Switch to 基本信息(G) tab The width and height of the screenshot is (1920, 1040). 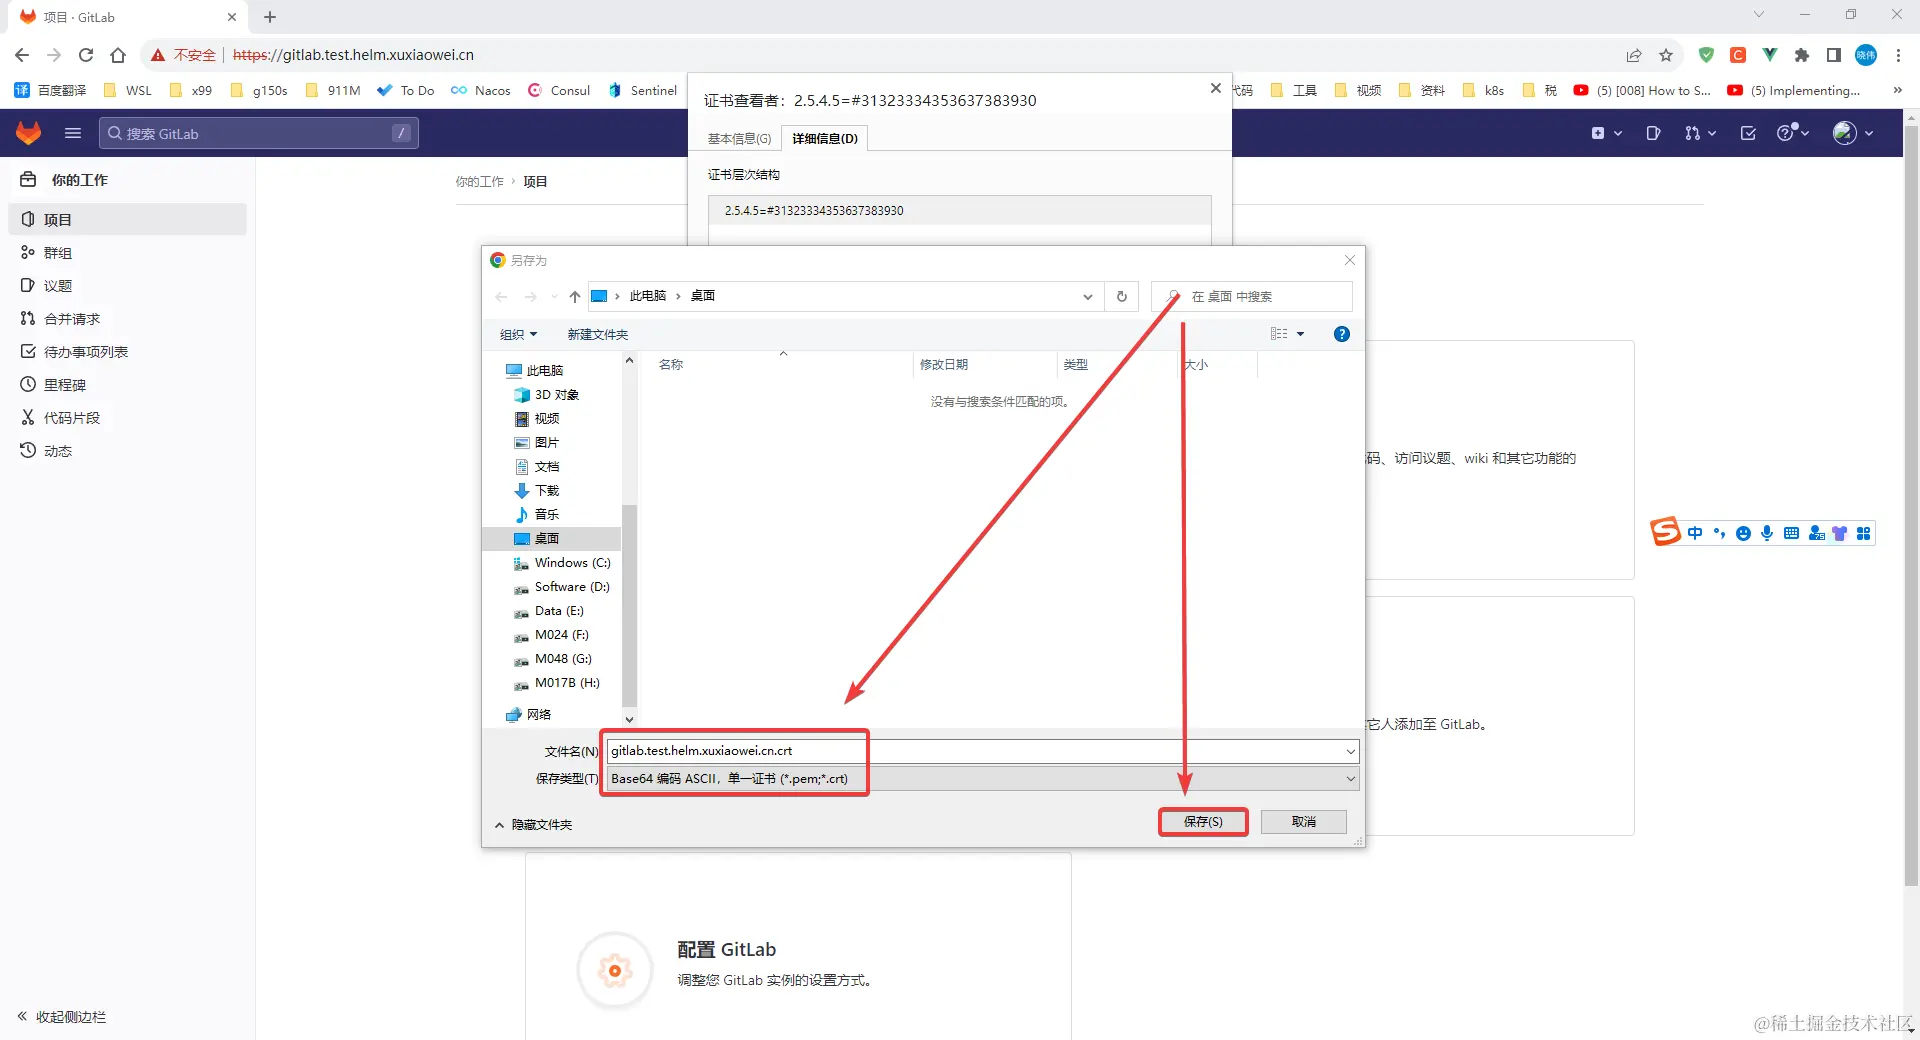pyautogui.click(x=739, y=138)
